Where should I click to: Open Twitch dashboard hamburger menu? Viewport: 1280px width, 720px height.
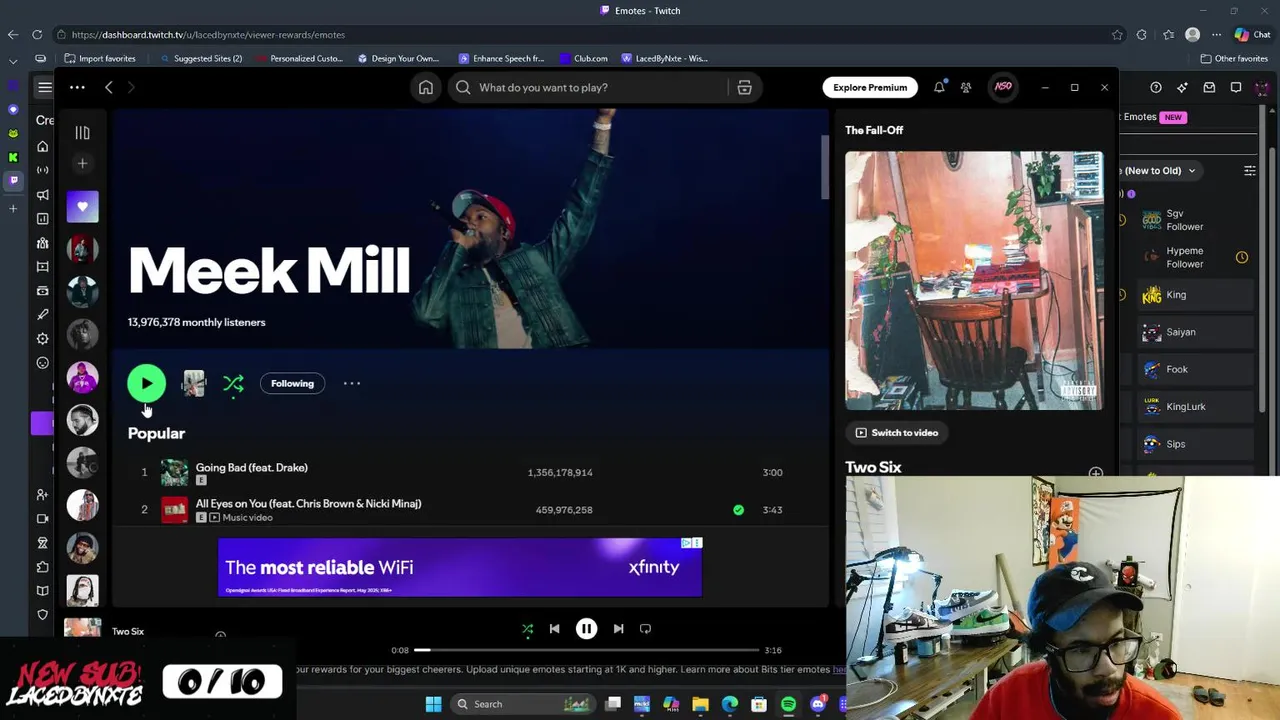tap(45, 88)
